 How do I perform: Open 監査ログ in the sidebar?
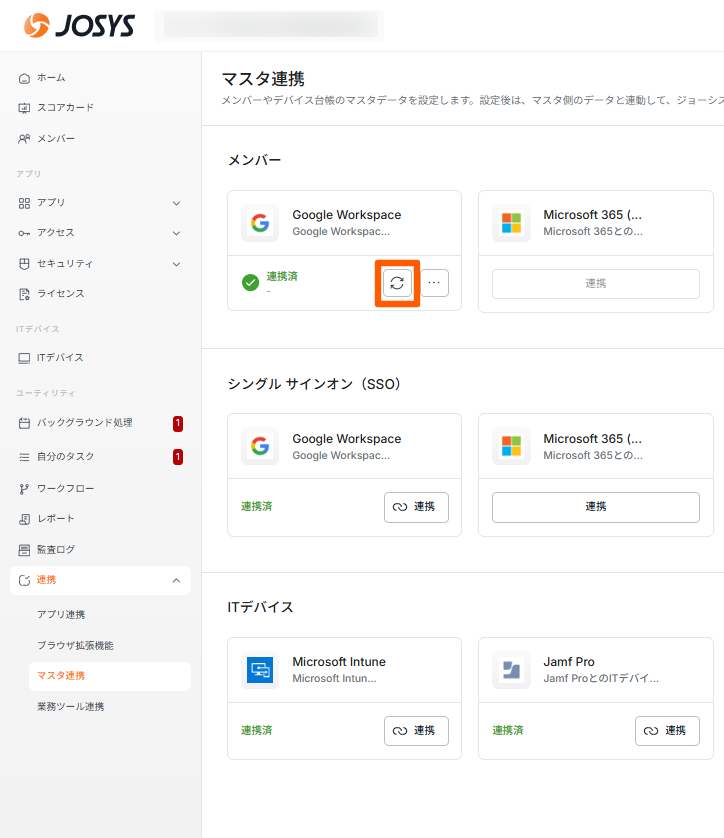(56, 549)
